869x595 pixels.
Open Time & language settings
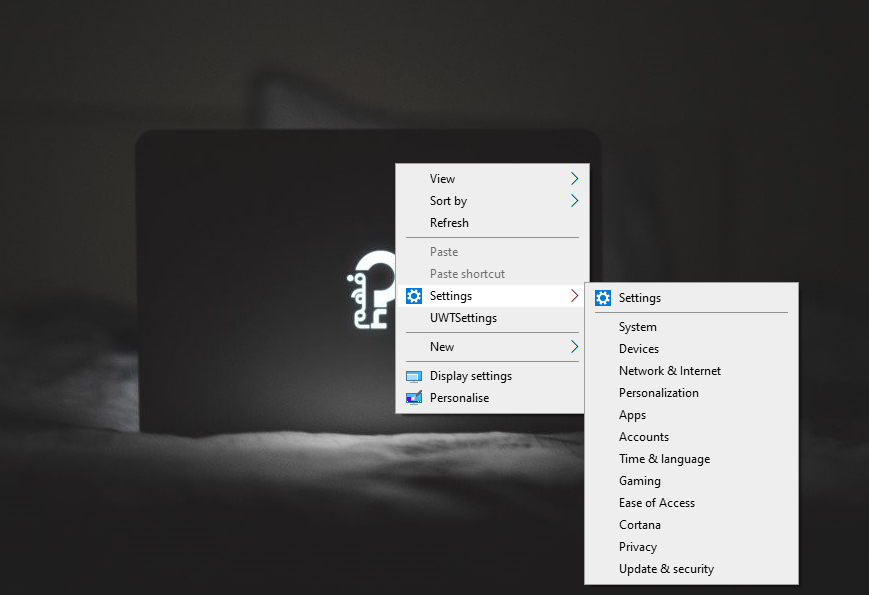pos(691,459)
